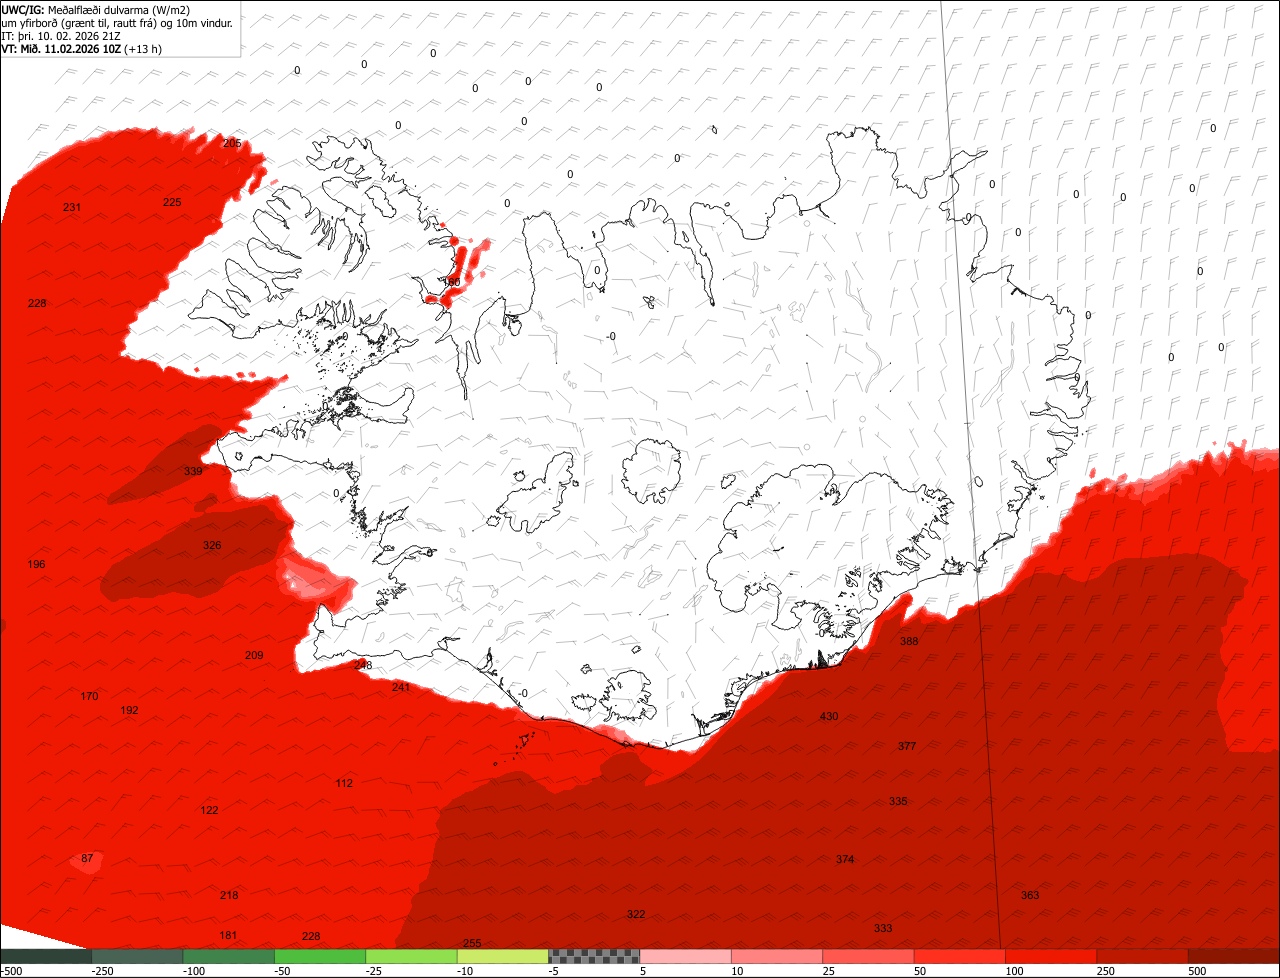Screen dimensions: 1280x978
Task: Click the map value 333
Action: (883, 929)
